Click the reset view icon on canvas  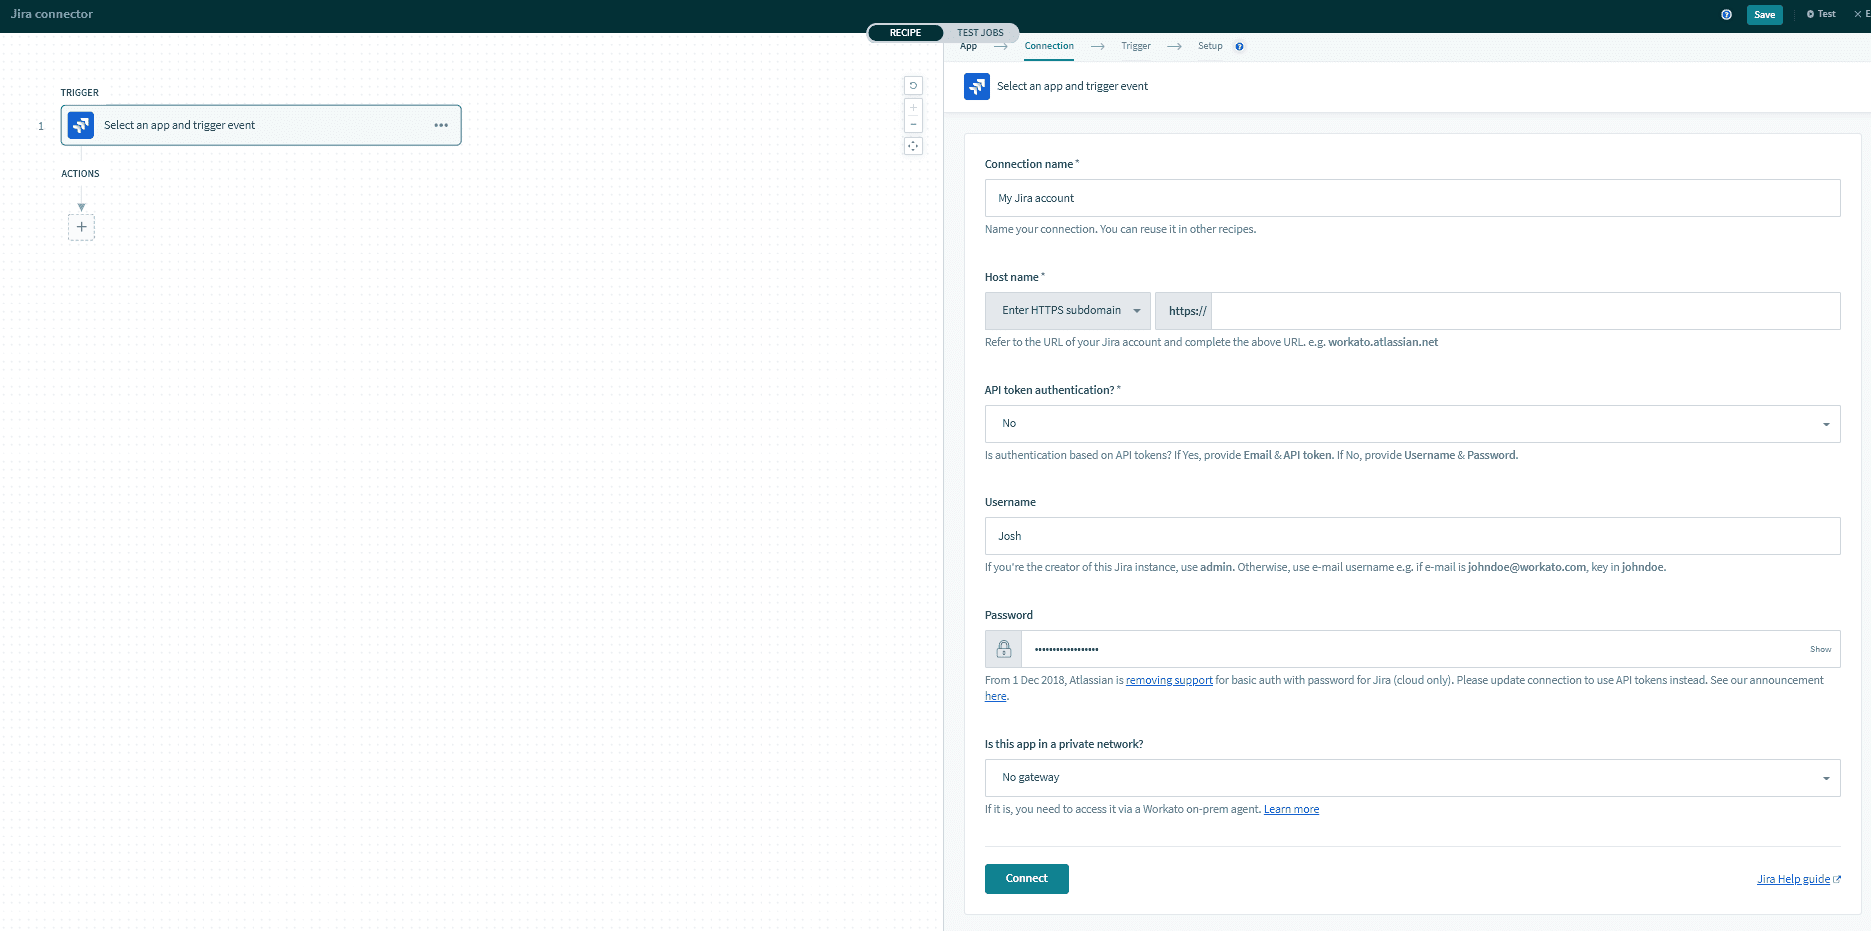point(913,86)
